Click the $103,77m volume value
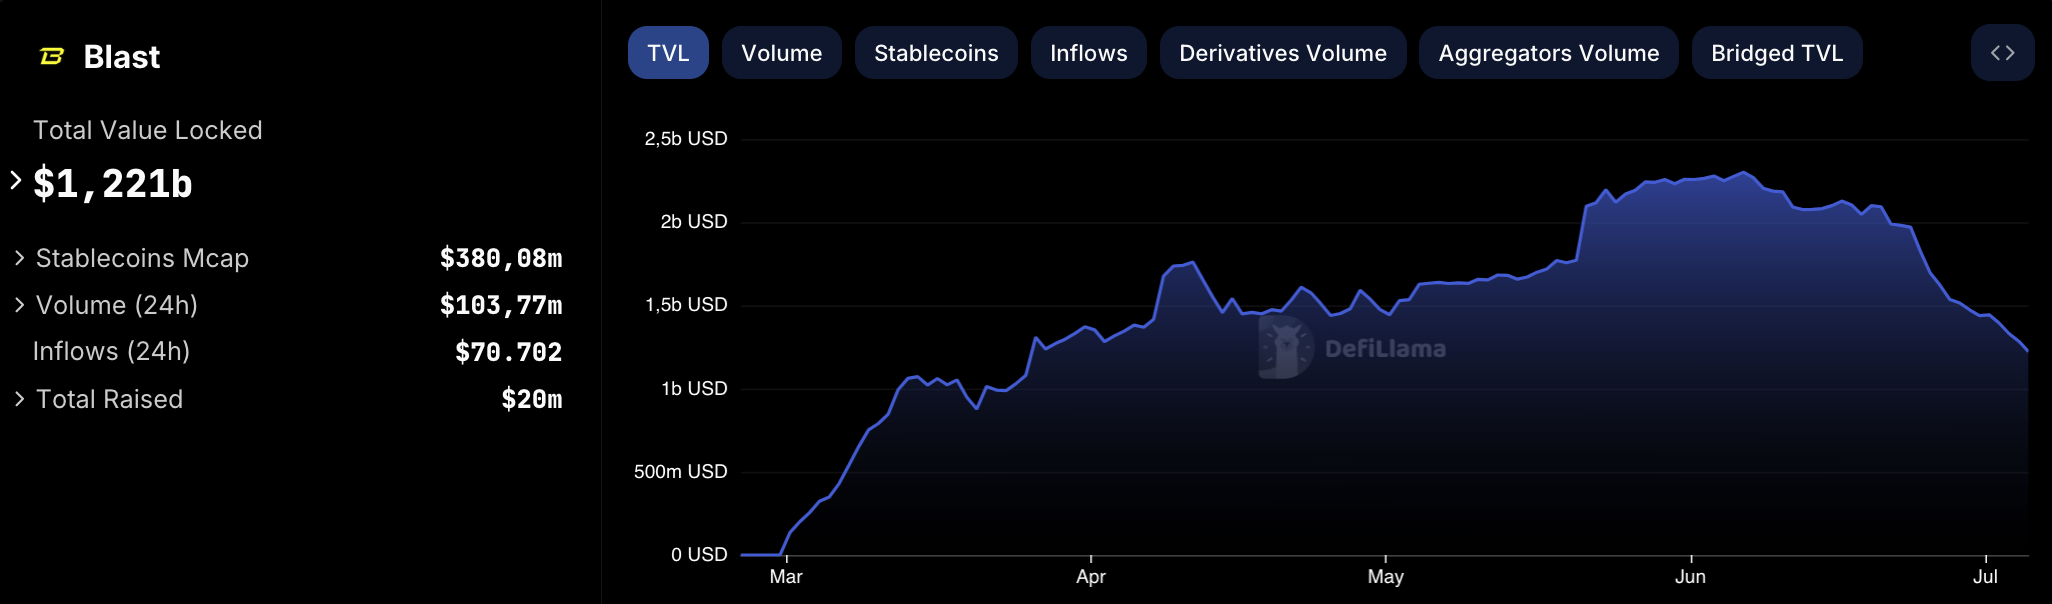The height and width of the screenshot is (604, 2052). coord(501,306)
